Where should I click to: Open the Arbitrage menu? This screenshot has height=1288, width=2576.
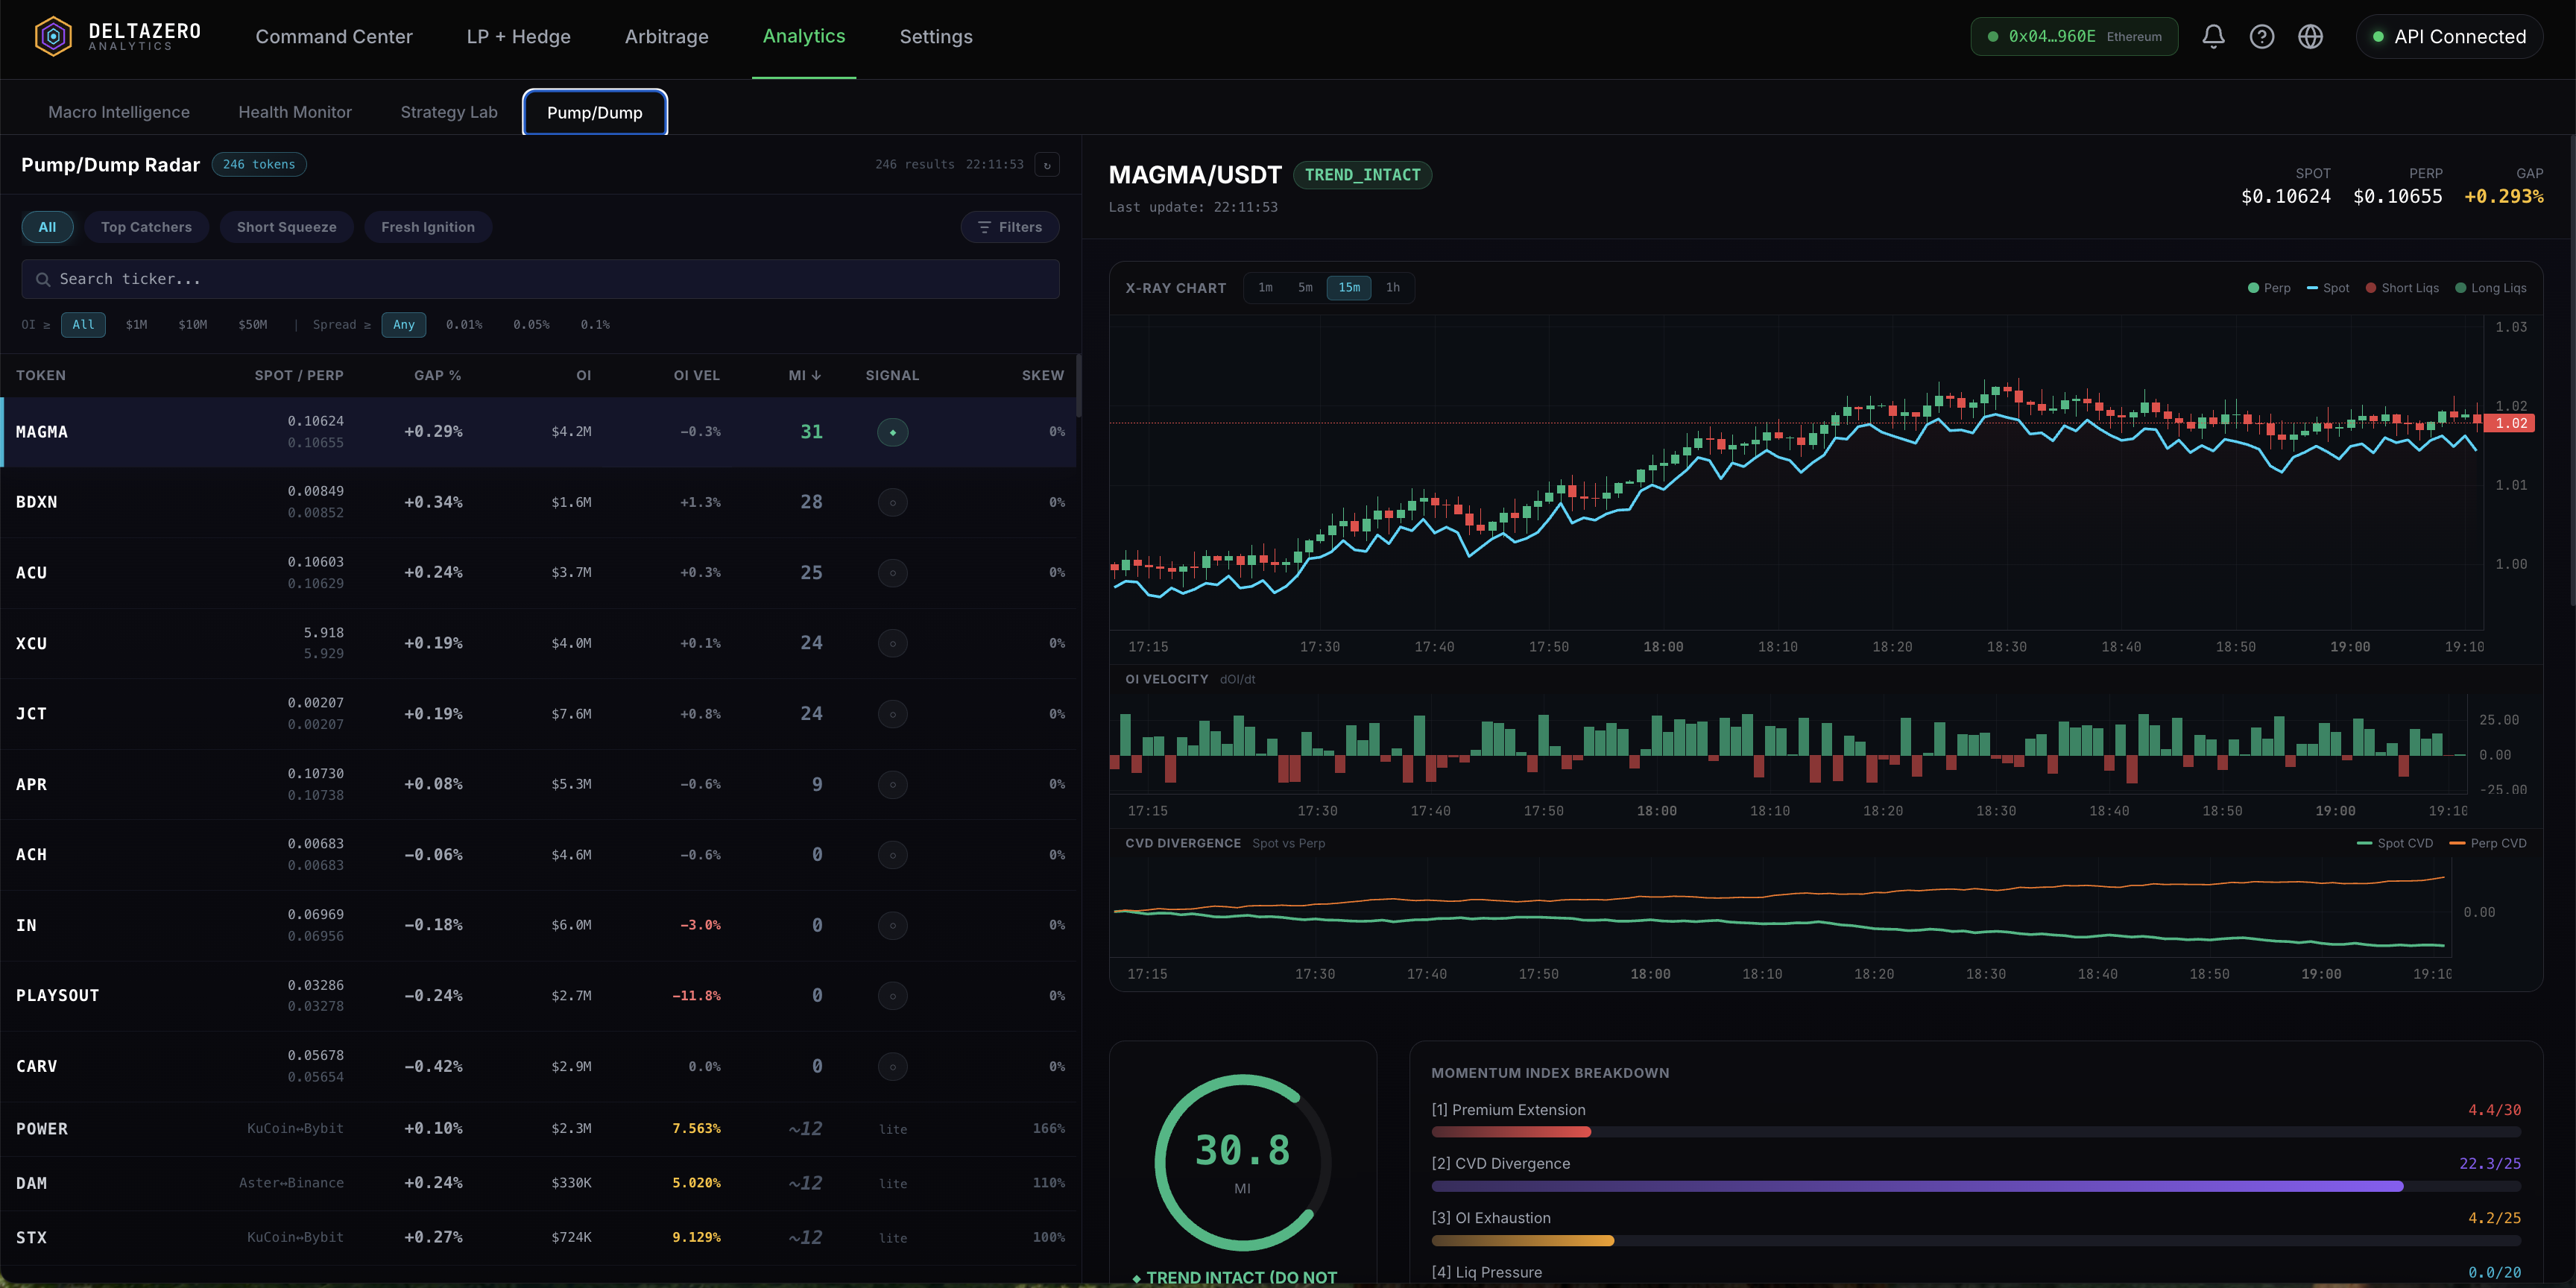[666, 37]
